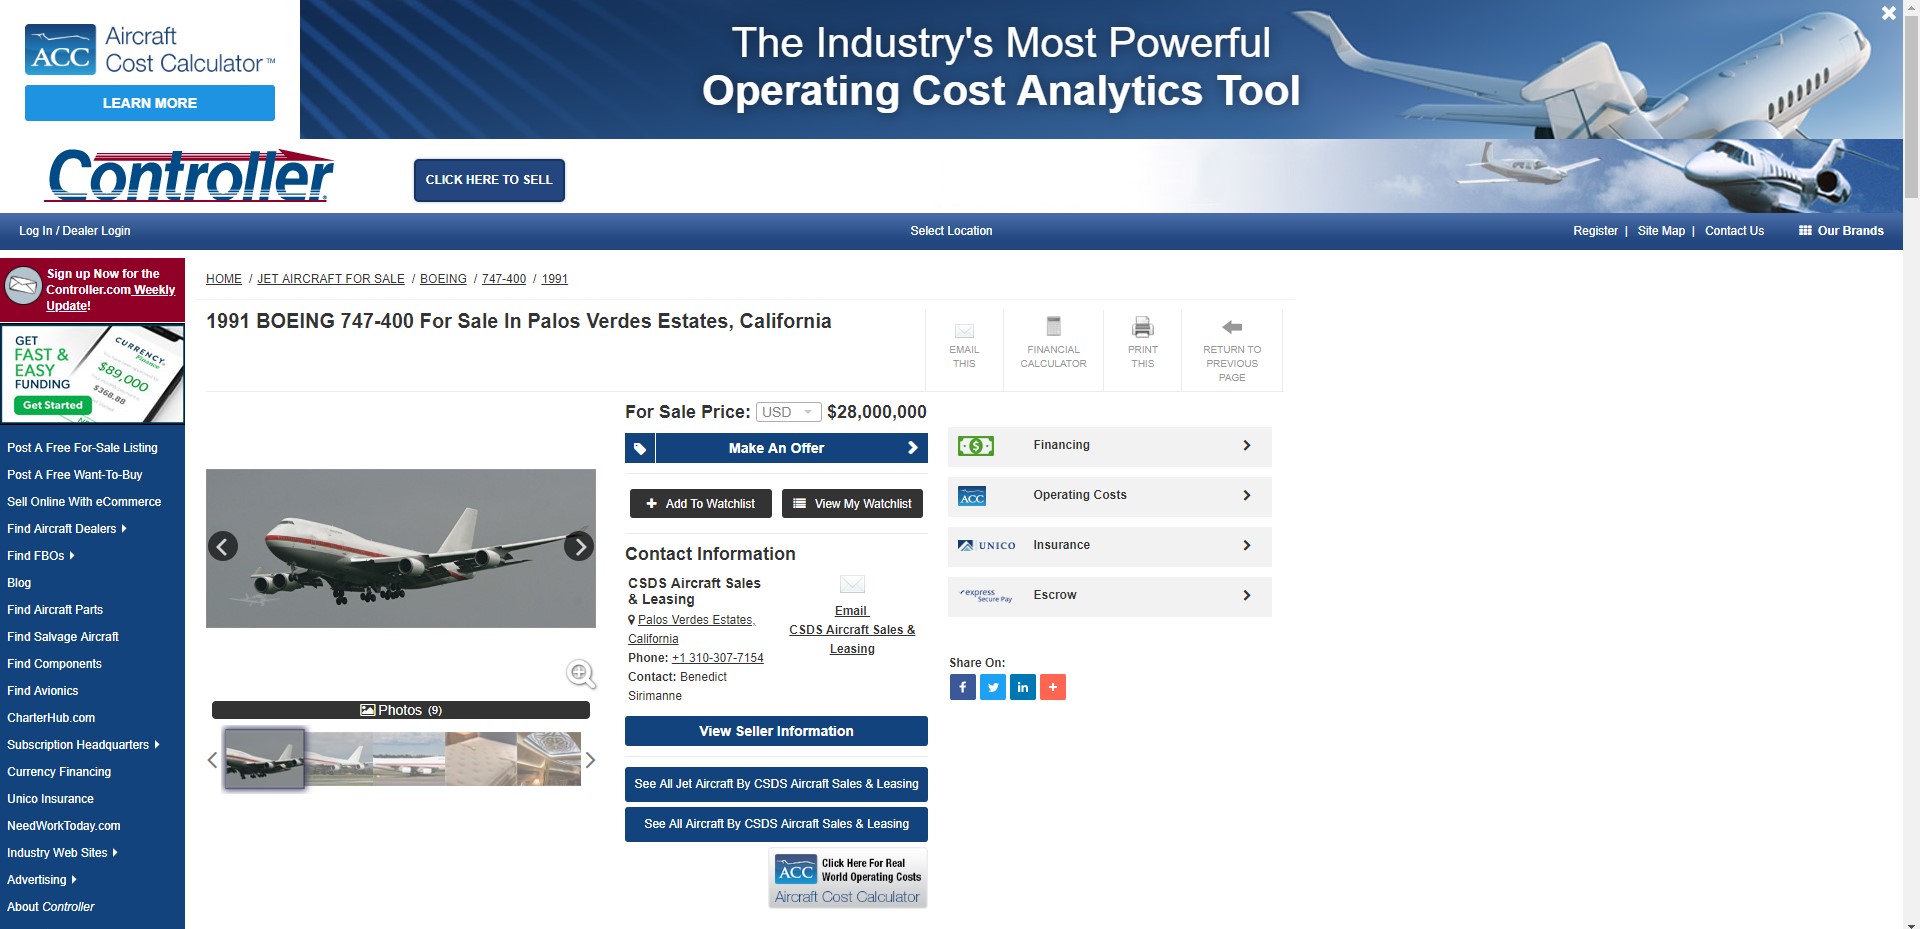Screen dimensions: 1920x929
Task: Select the first takeoff photo thumbnail
Action: 264,759
